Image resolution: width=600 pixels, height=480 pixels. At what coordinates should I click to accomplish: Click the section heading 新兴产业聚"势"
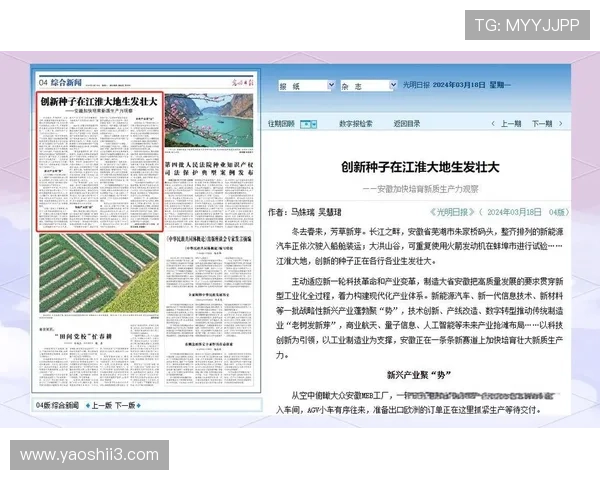(x=419, y=375)
